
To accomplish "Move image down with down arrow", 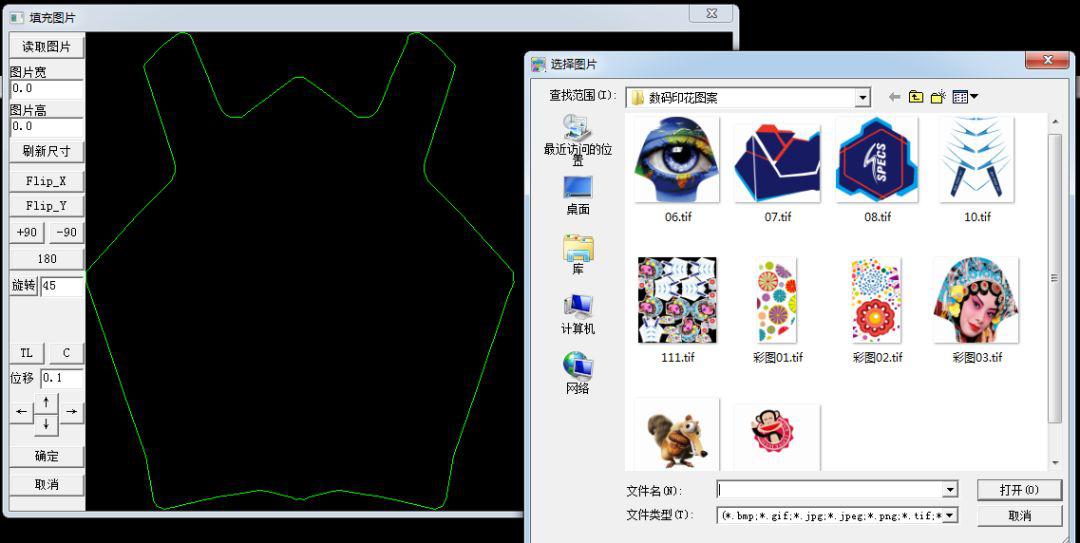I will tap(46, 424).
